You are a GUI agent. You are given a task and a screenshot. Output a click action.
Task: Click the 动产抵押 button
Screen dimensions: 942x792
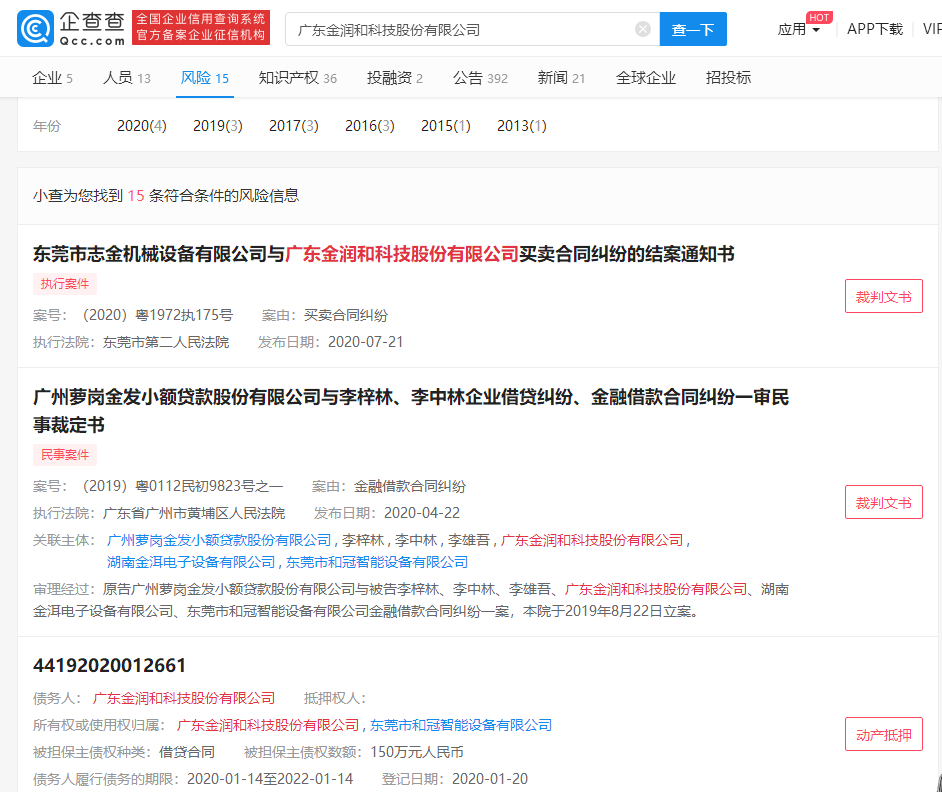click(x=884, y=734)
